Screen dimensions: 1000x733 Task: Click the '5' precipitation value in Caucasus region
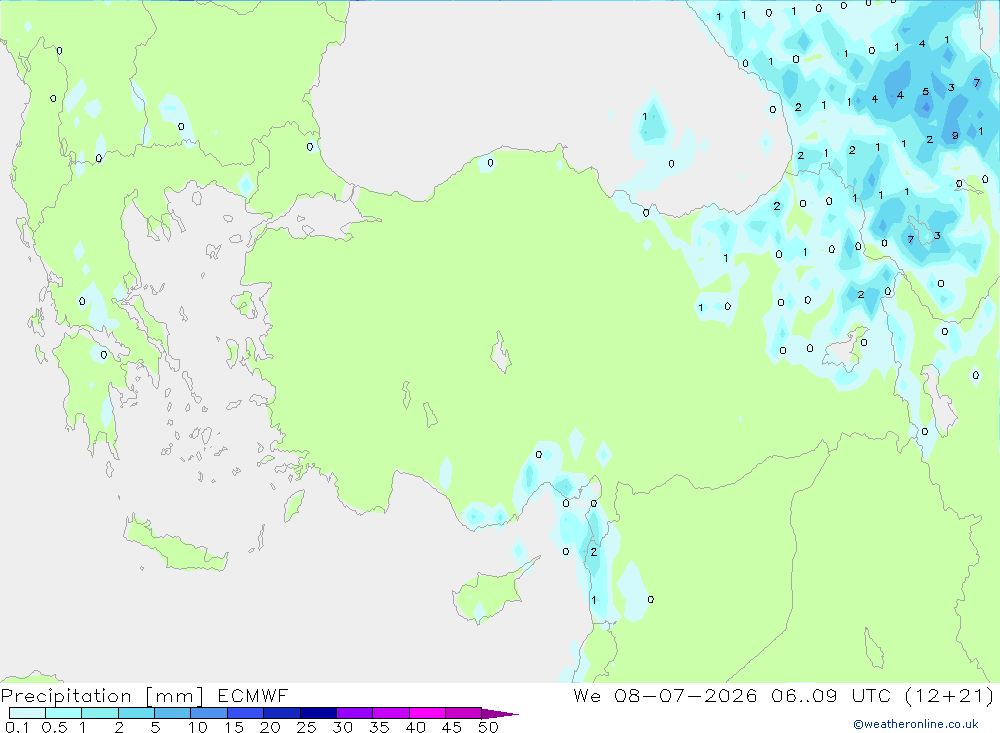pos(925,92)
